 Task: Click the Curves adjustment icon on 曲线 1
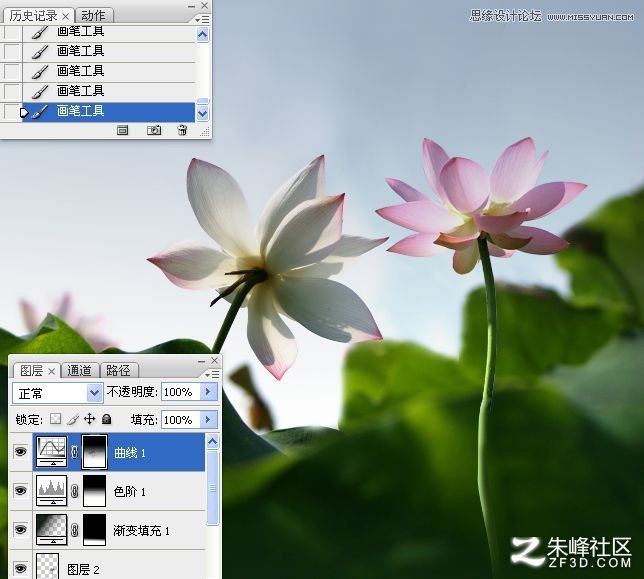point(51,452)
